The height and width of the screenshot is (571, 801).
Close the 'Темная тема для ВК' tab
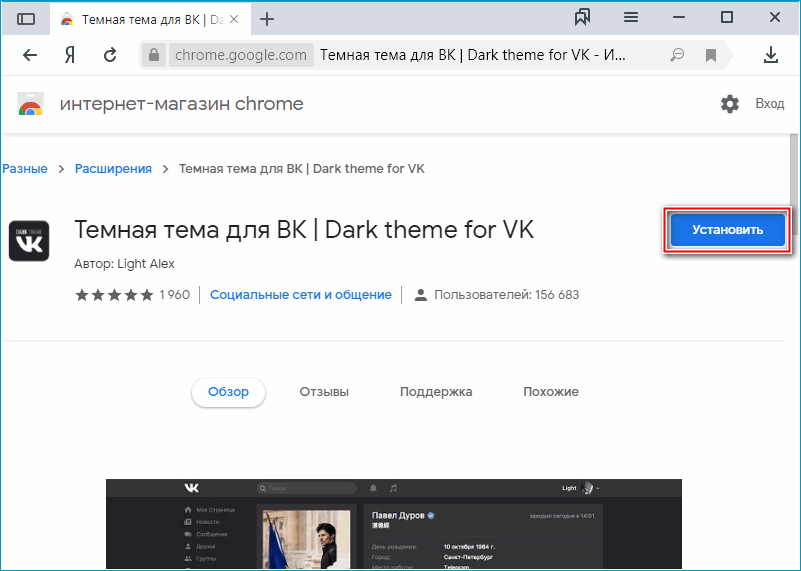point(234,19)
